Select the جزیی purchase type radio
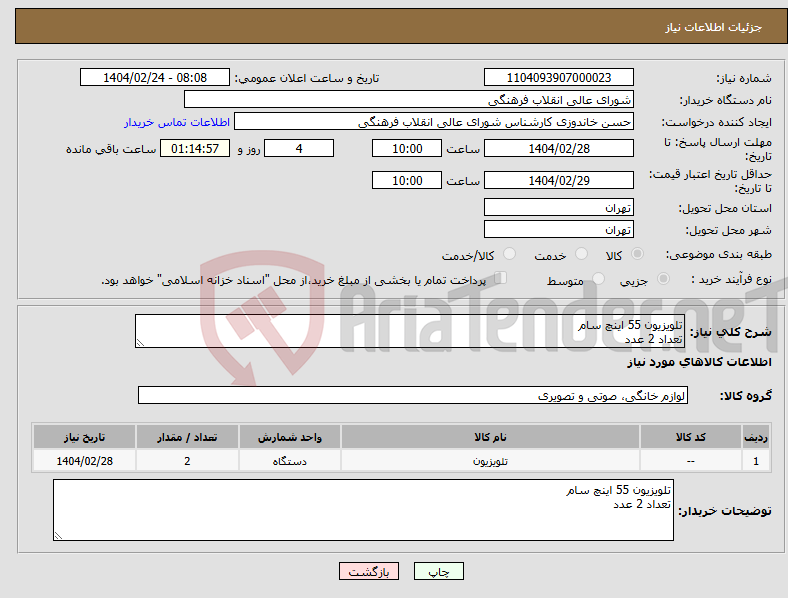This screenshot has width=788, height=598. pyautogui.click(x=663, y=279)
